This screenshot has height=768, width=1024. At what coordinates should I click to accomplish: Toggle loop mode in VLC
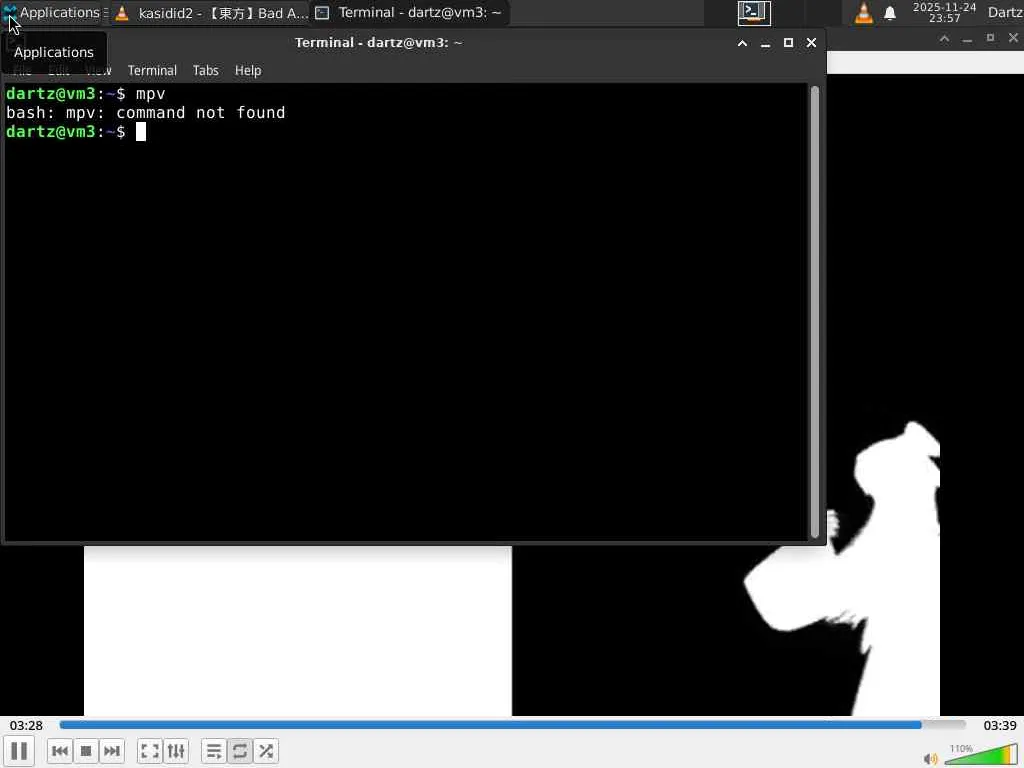(240, 751)
